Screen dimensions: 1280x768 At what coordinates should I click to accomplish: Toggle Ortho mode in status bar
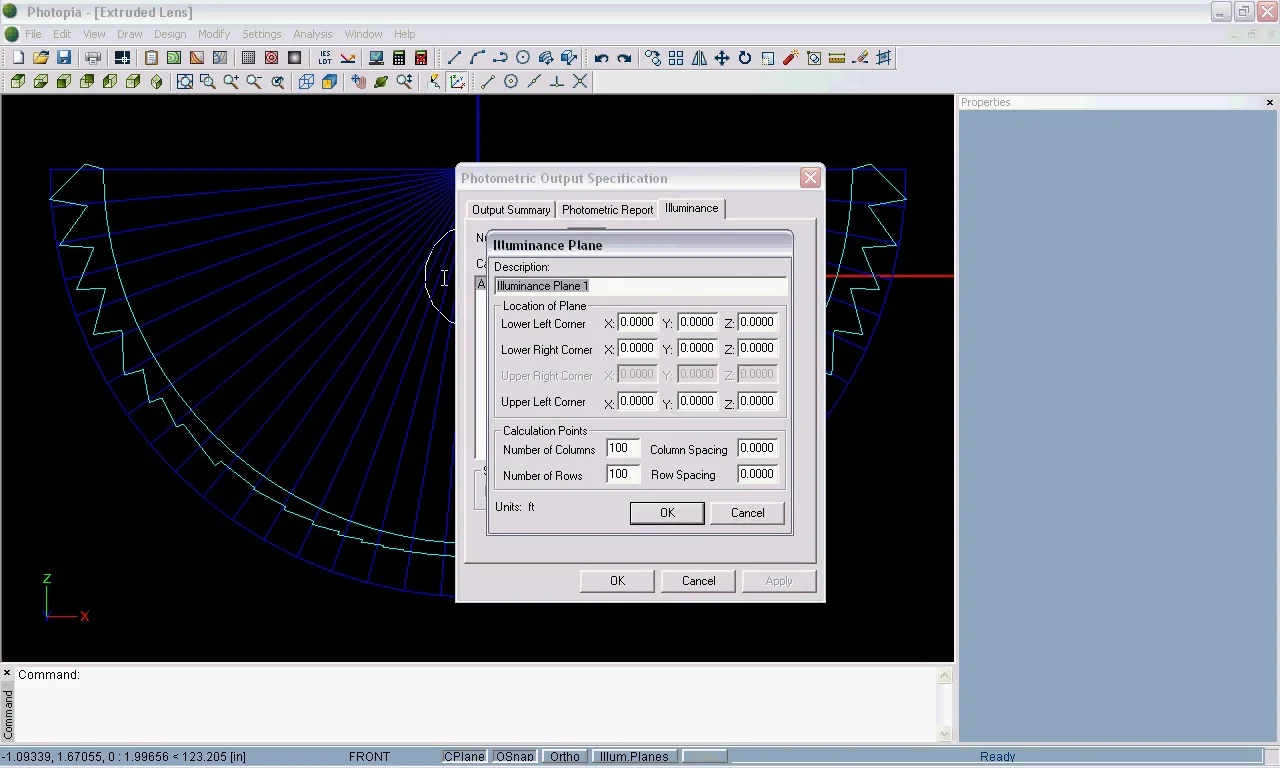click(564, 756)
